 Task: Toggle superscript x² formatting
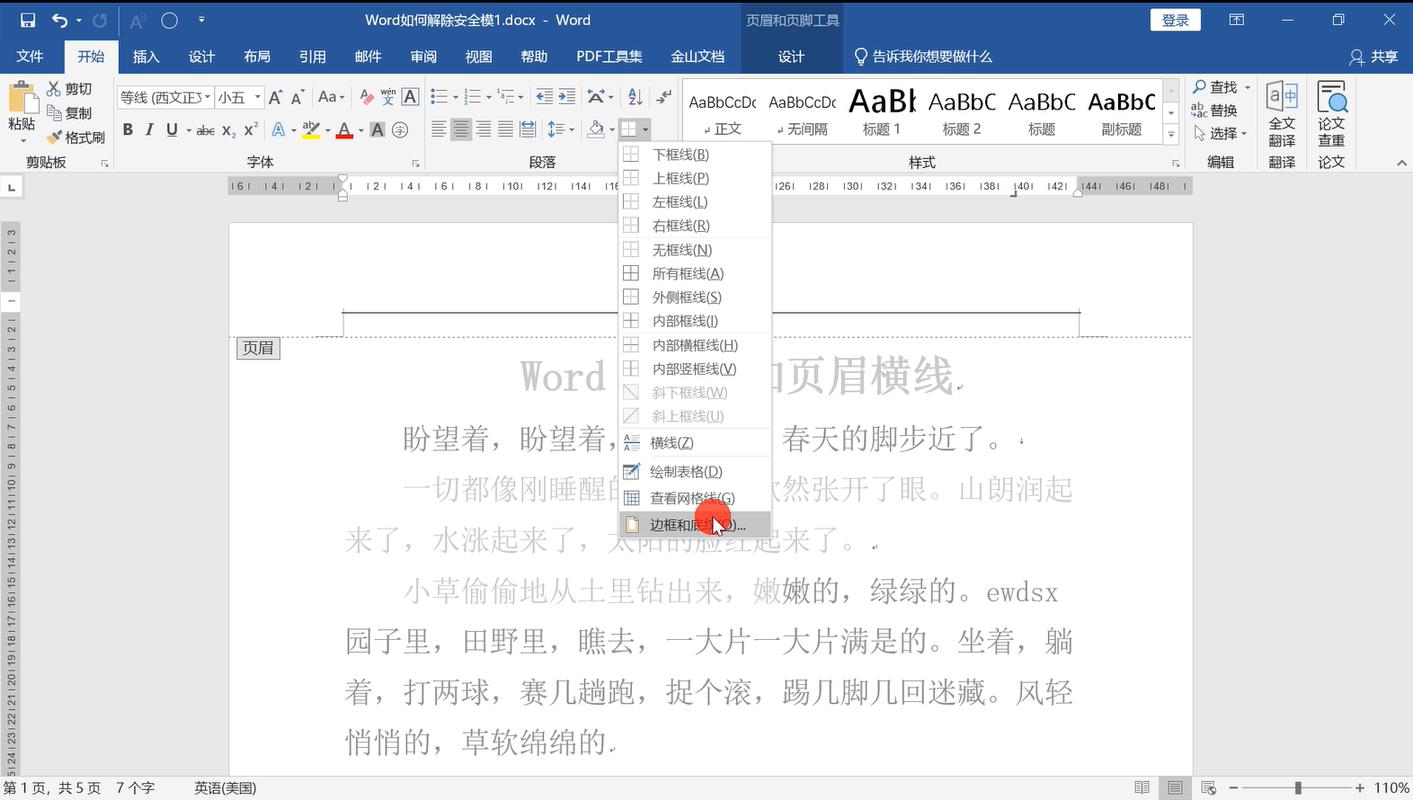251,129
